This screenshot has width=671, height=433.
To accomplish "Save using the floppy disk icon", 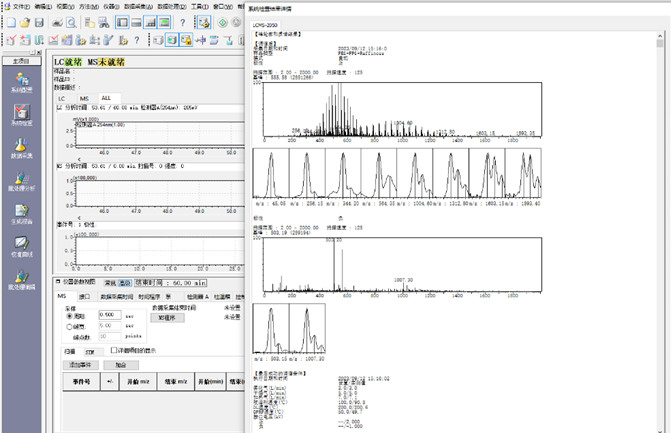I will click(x=39, y=22).
